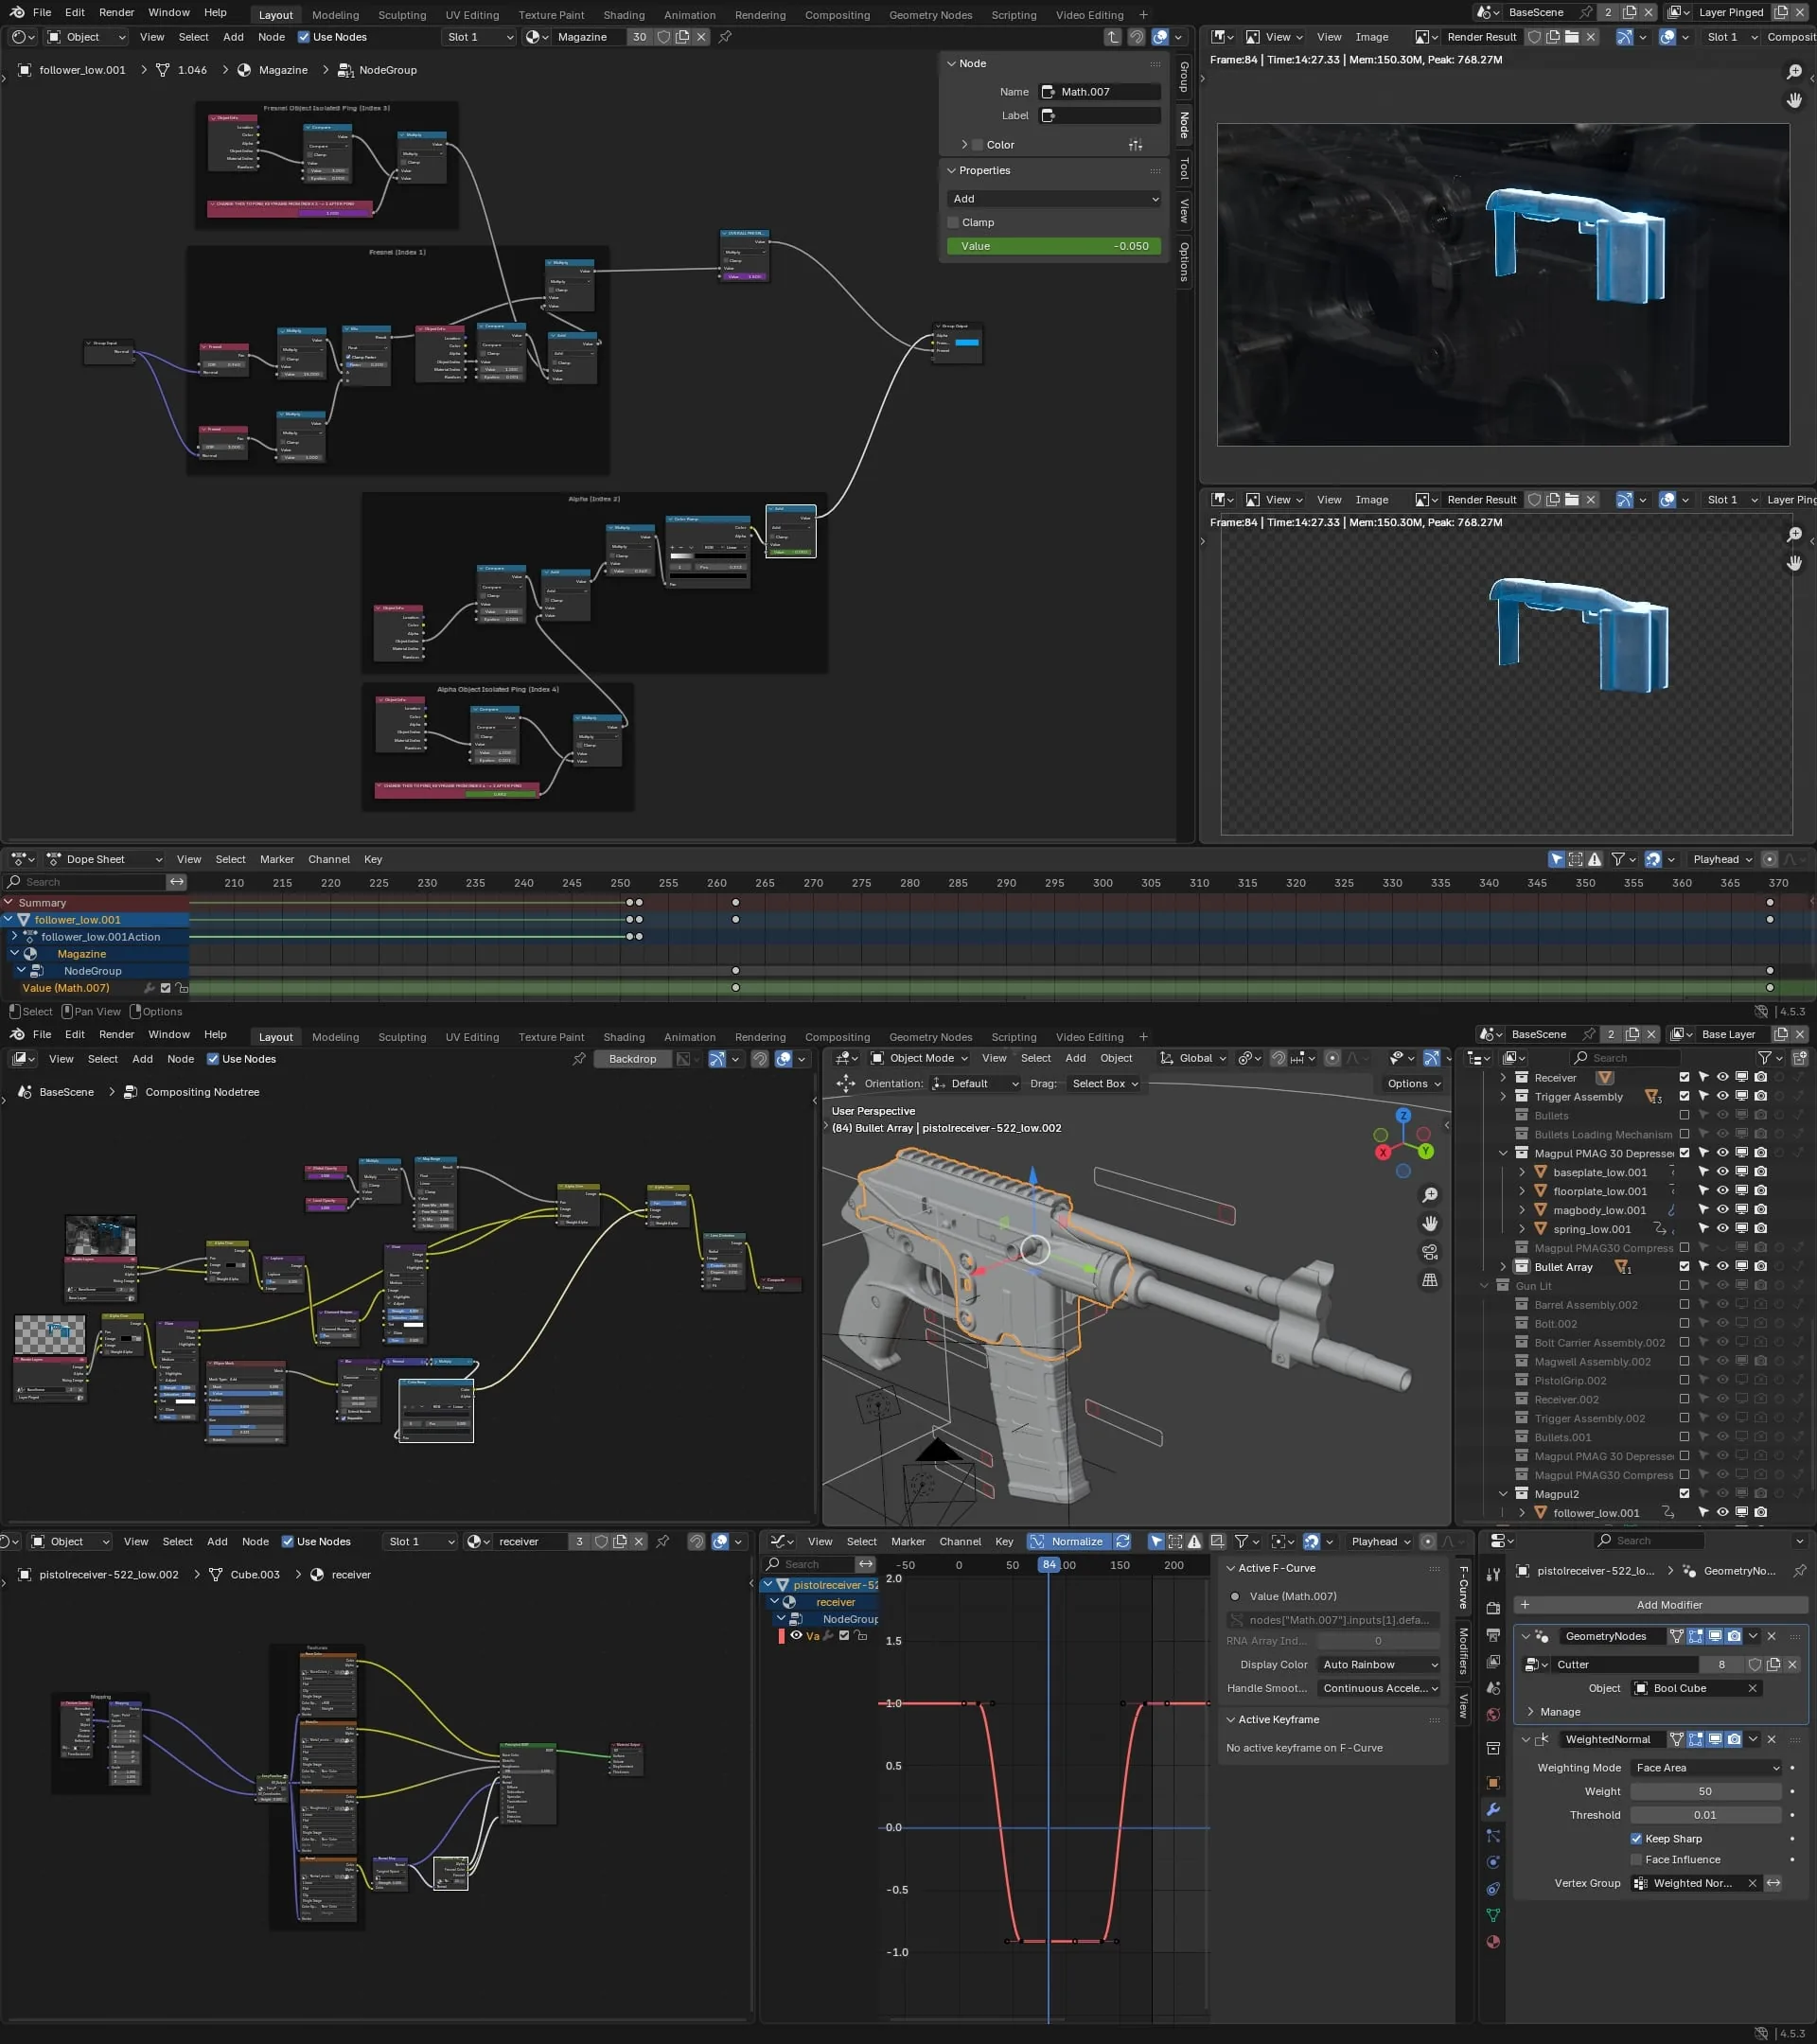This screenshot has height=2044, width=1817.
Task: Select the Value (Math.007) channel in Dope Sheet
Action: [x=66, y=988]
